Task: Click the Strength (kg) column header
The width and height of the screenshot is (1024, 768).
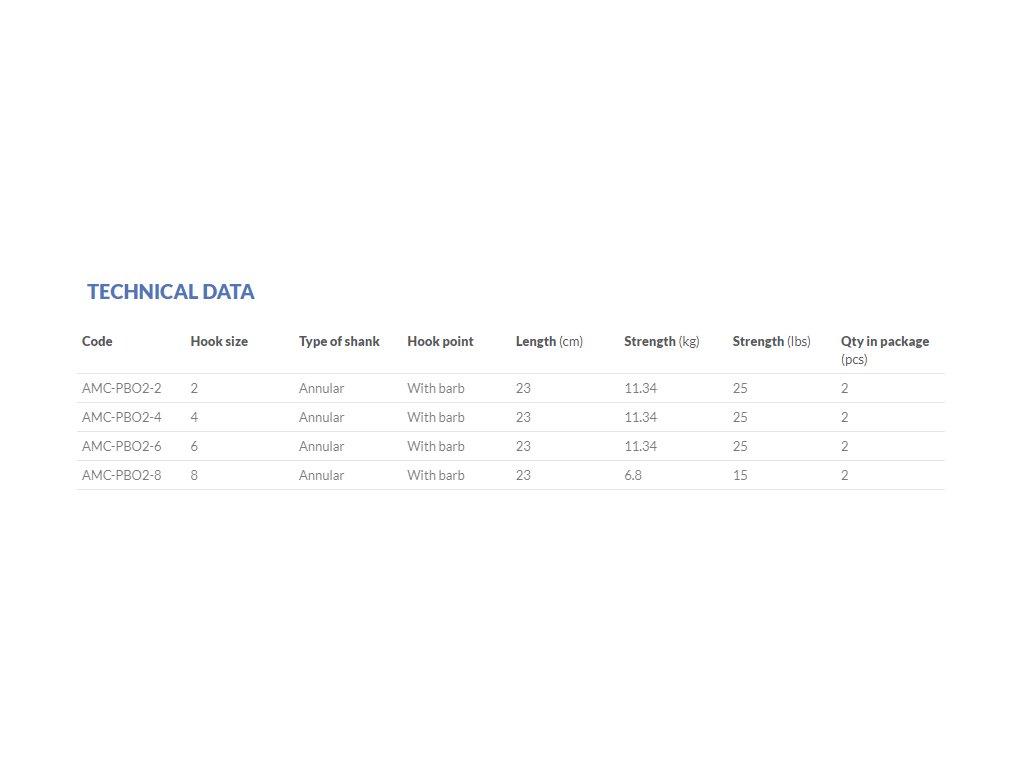Action: tap(661, 341)
